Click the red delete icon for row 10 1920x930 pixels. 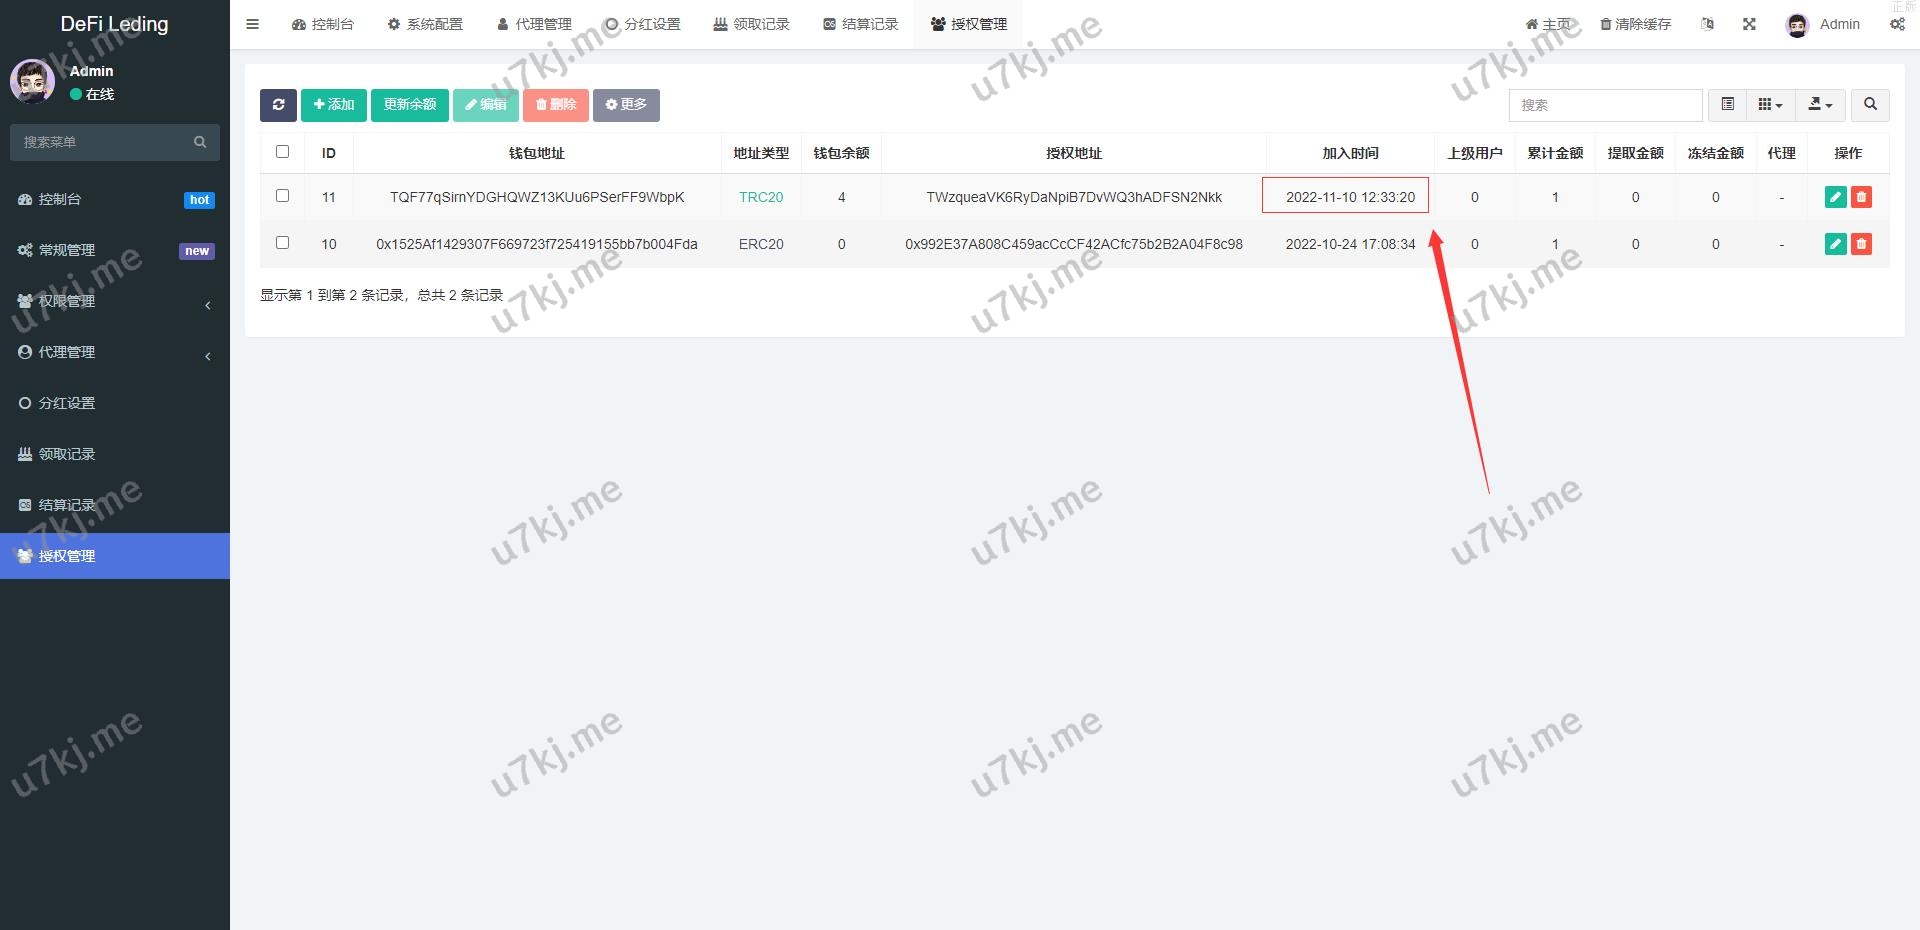coord(1861,244)
